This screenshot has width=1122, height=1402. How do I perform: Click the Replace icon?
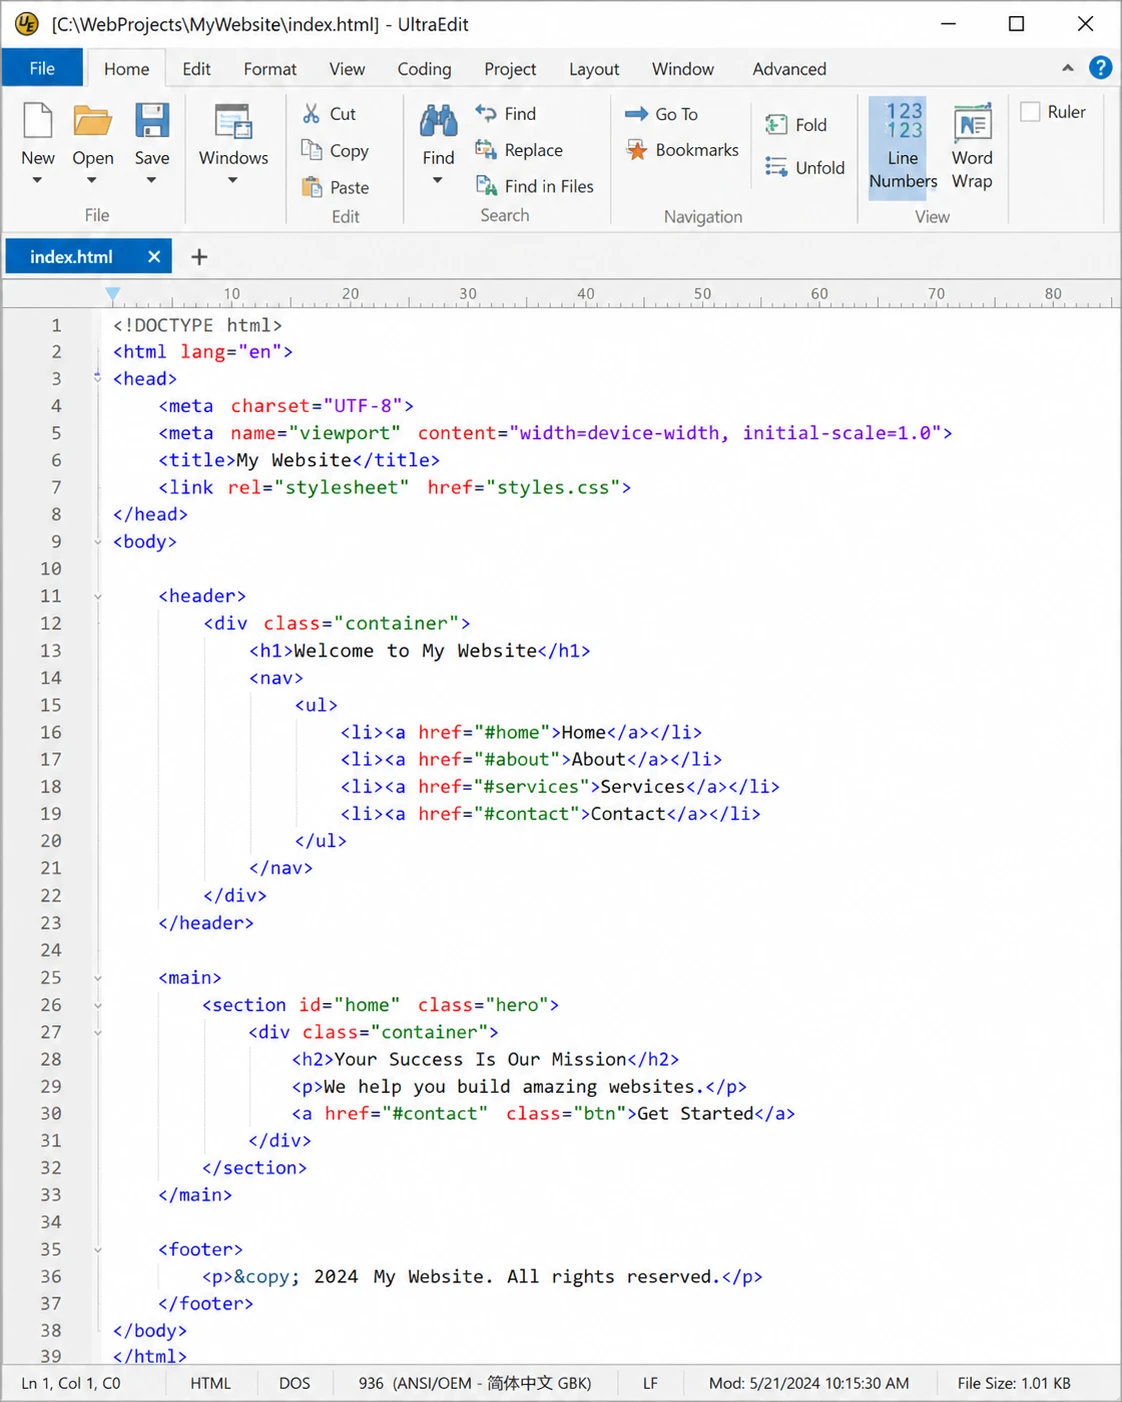pos(486,150)
